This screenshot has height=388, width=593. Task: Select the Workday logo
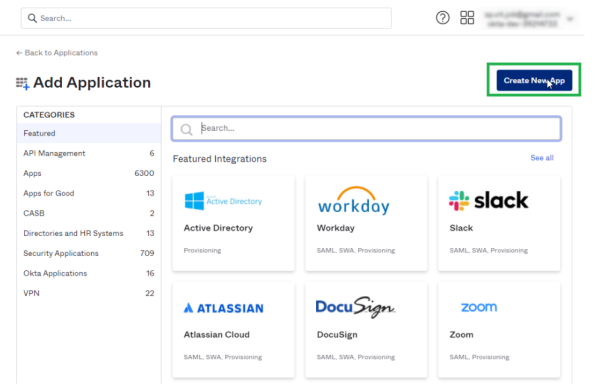tap(354, 201)
